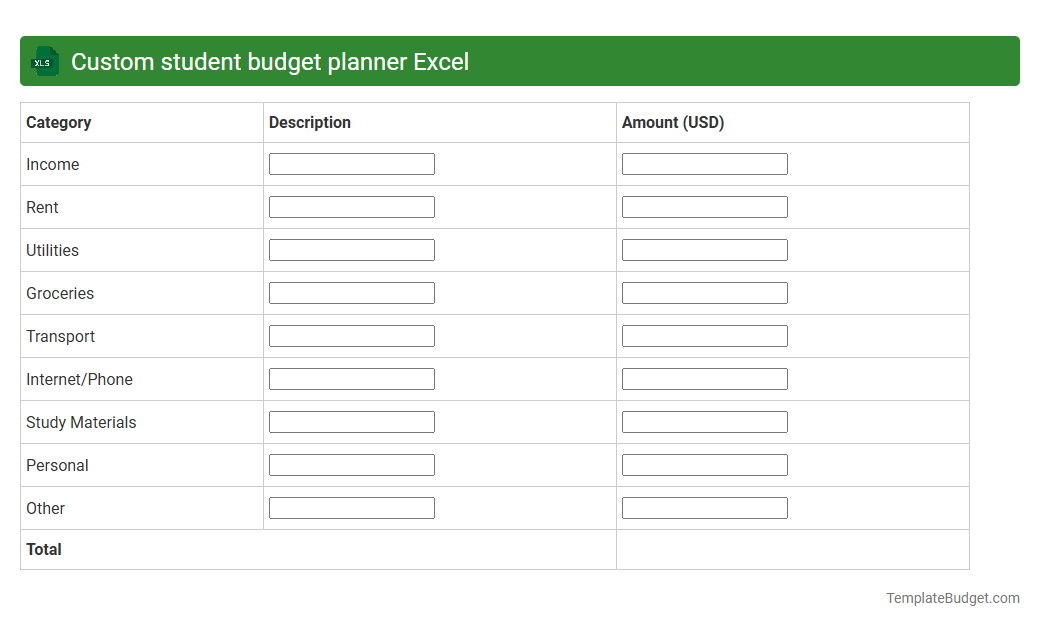
Task: Click the Transport description box
Action: 351,335
